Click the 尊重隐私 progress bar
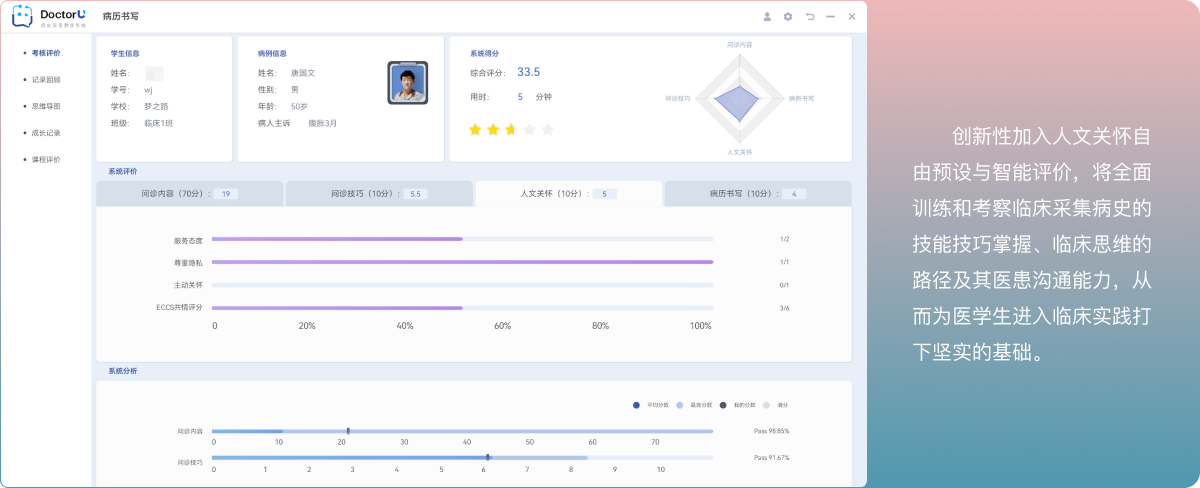 462,262
